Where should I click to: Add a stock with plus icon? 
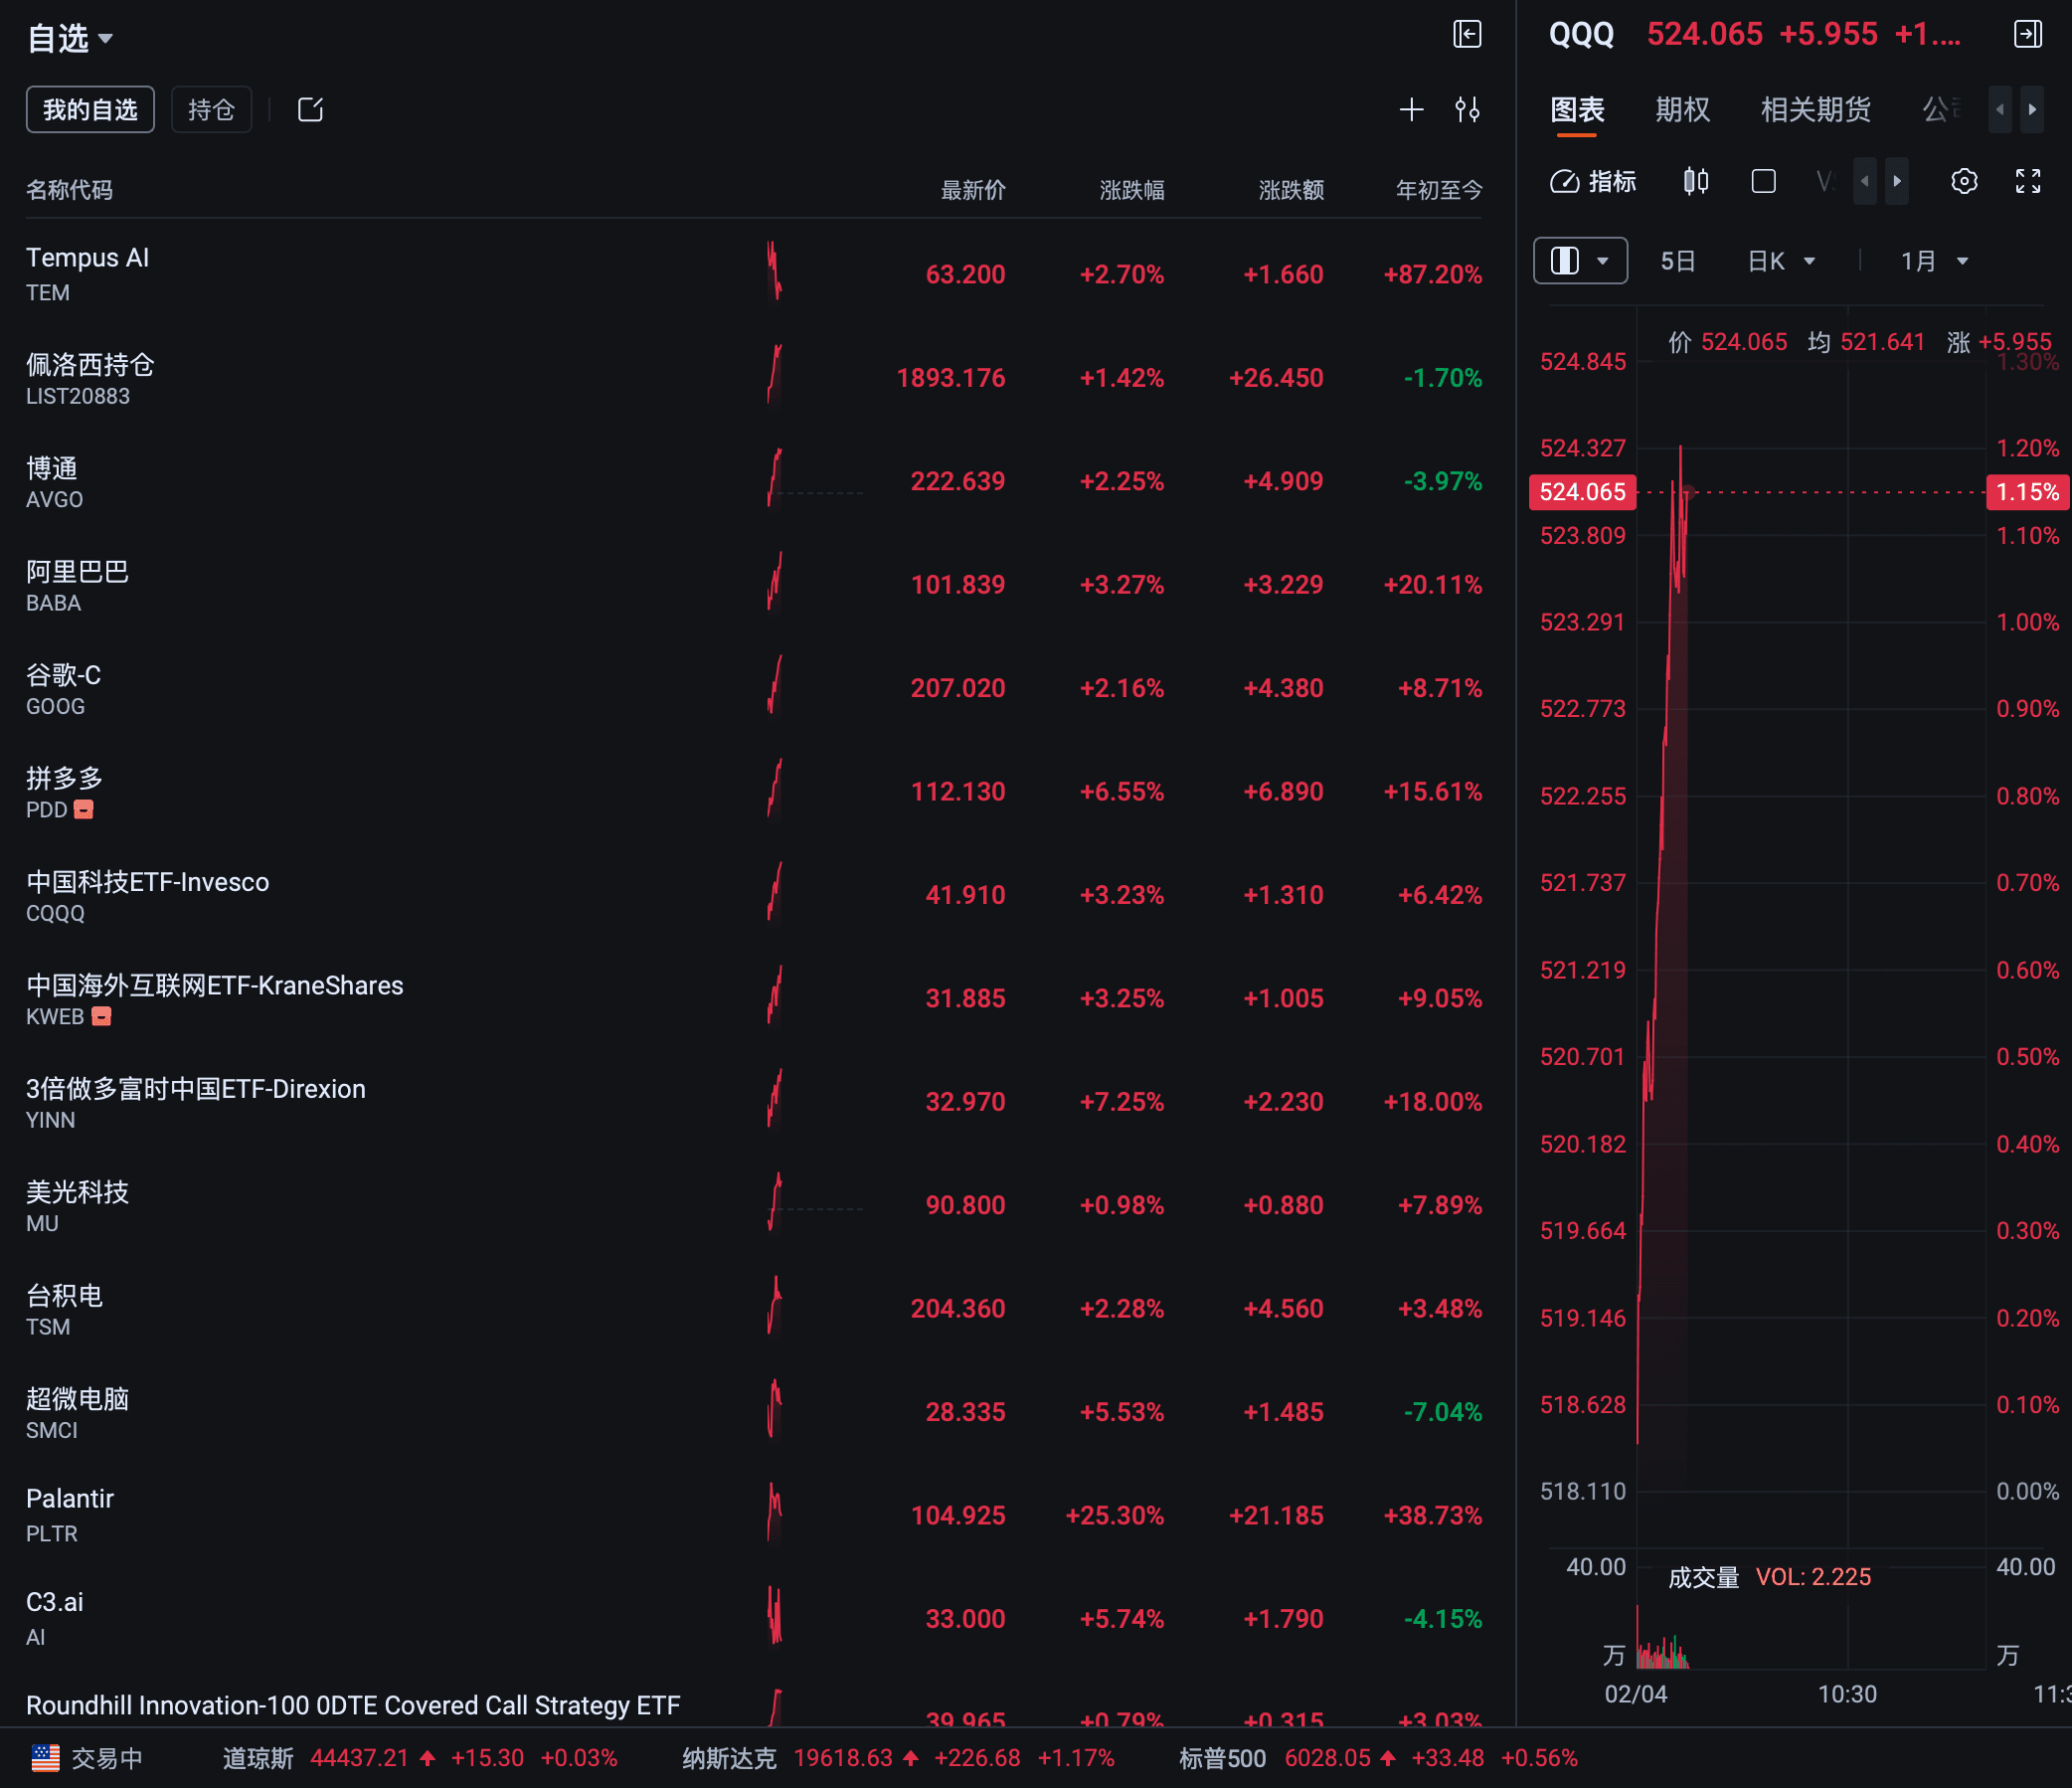tap(1411, 109)
